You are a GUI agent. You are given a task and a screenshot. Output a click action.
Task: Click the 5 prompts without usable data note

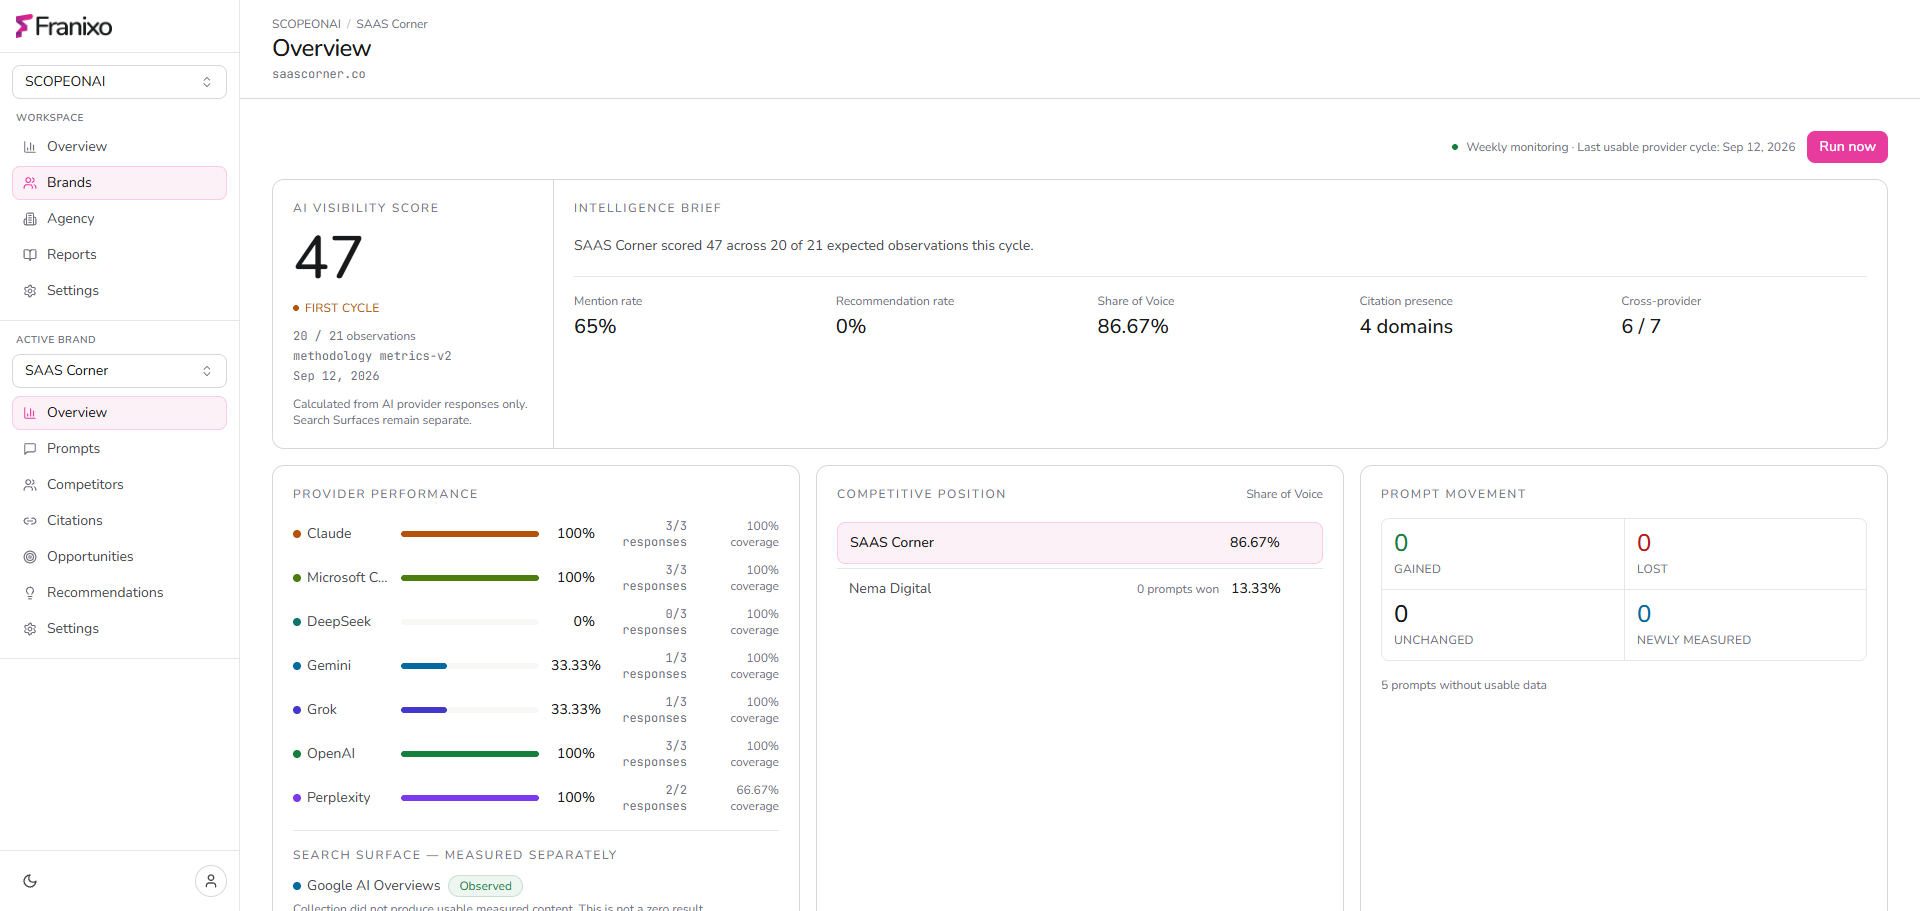click(1464, 685)
